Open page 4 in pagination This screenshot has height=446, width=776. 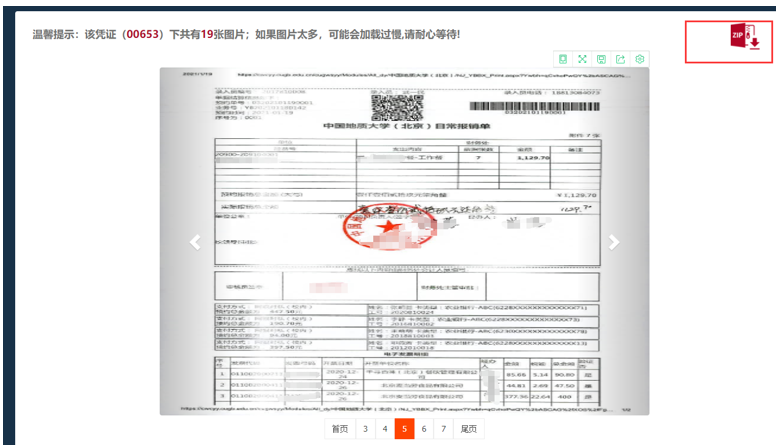(385, 429)
